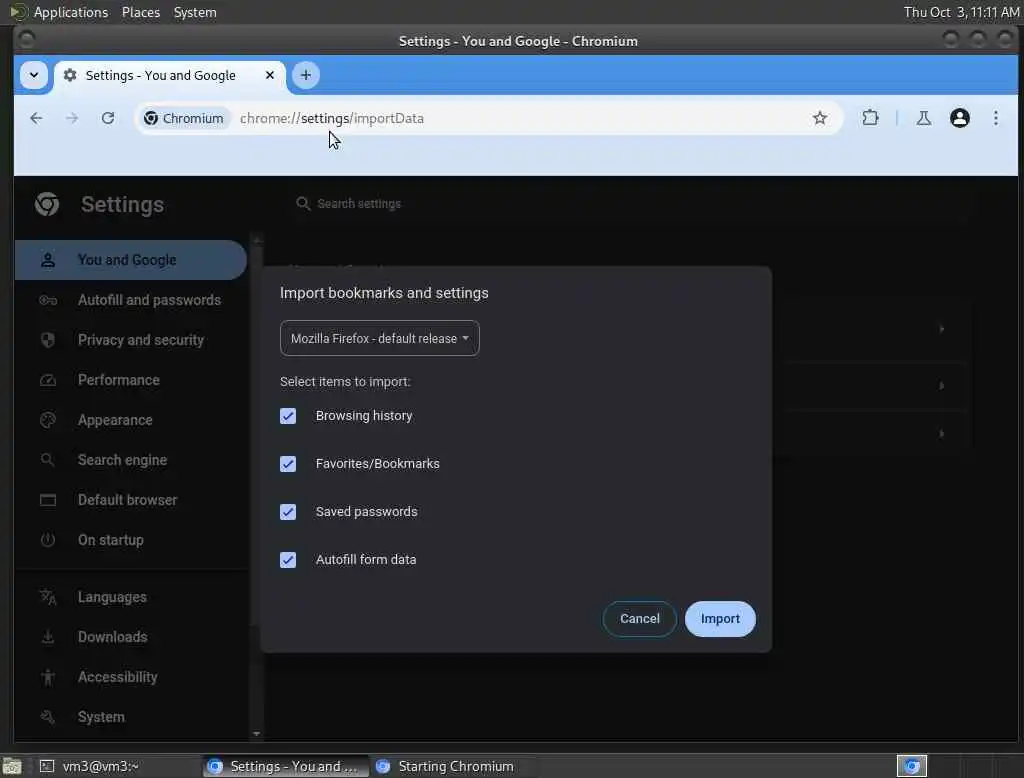The height and width of the screenshot is (778, 1024).
Task: Open Appearance settings section
Action: (x=131, y=420)
